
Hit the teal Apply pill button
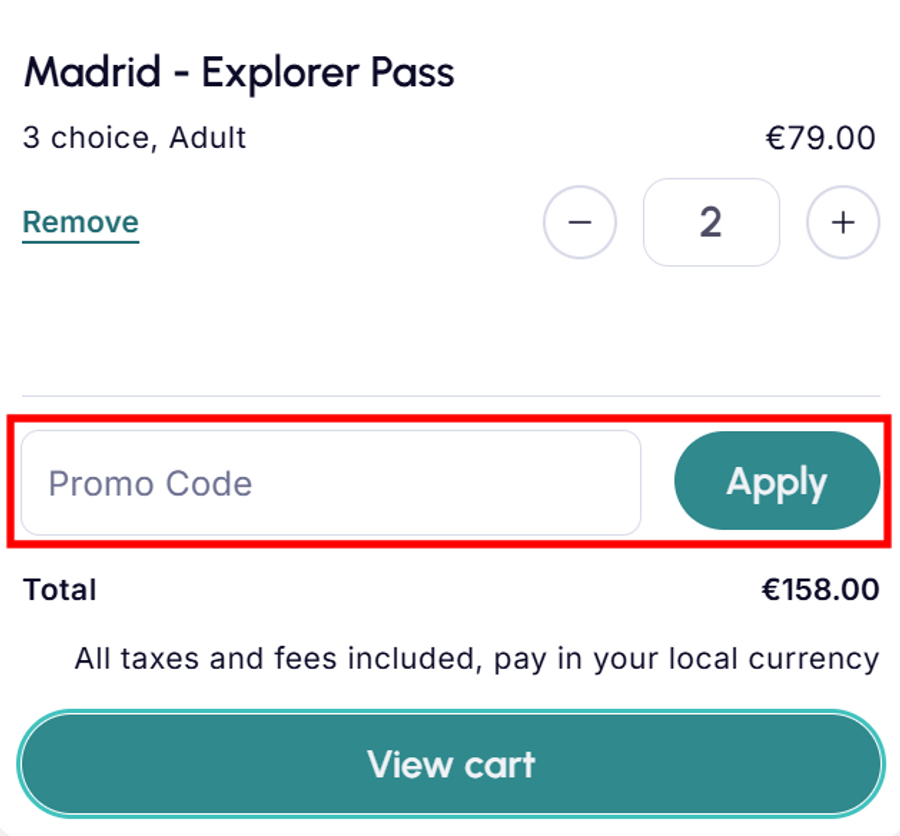pos(777,481)
